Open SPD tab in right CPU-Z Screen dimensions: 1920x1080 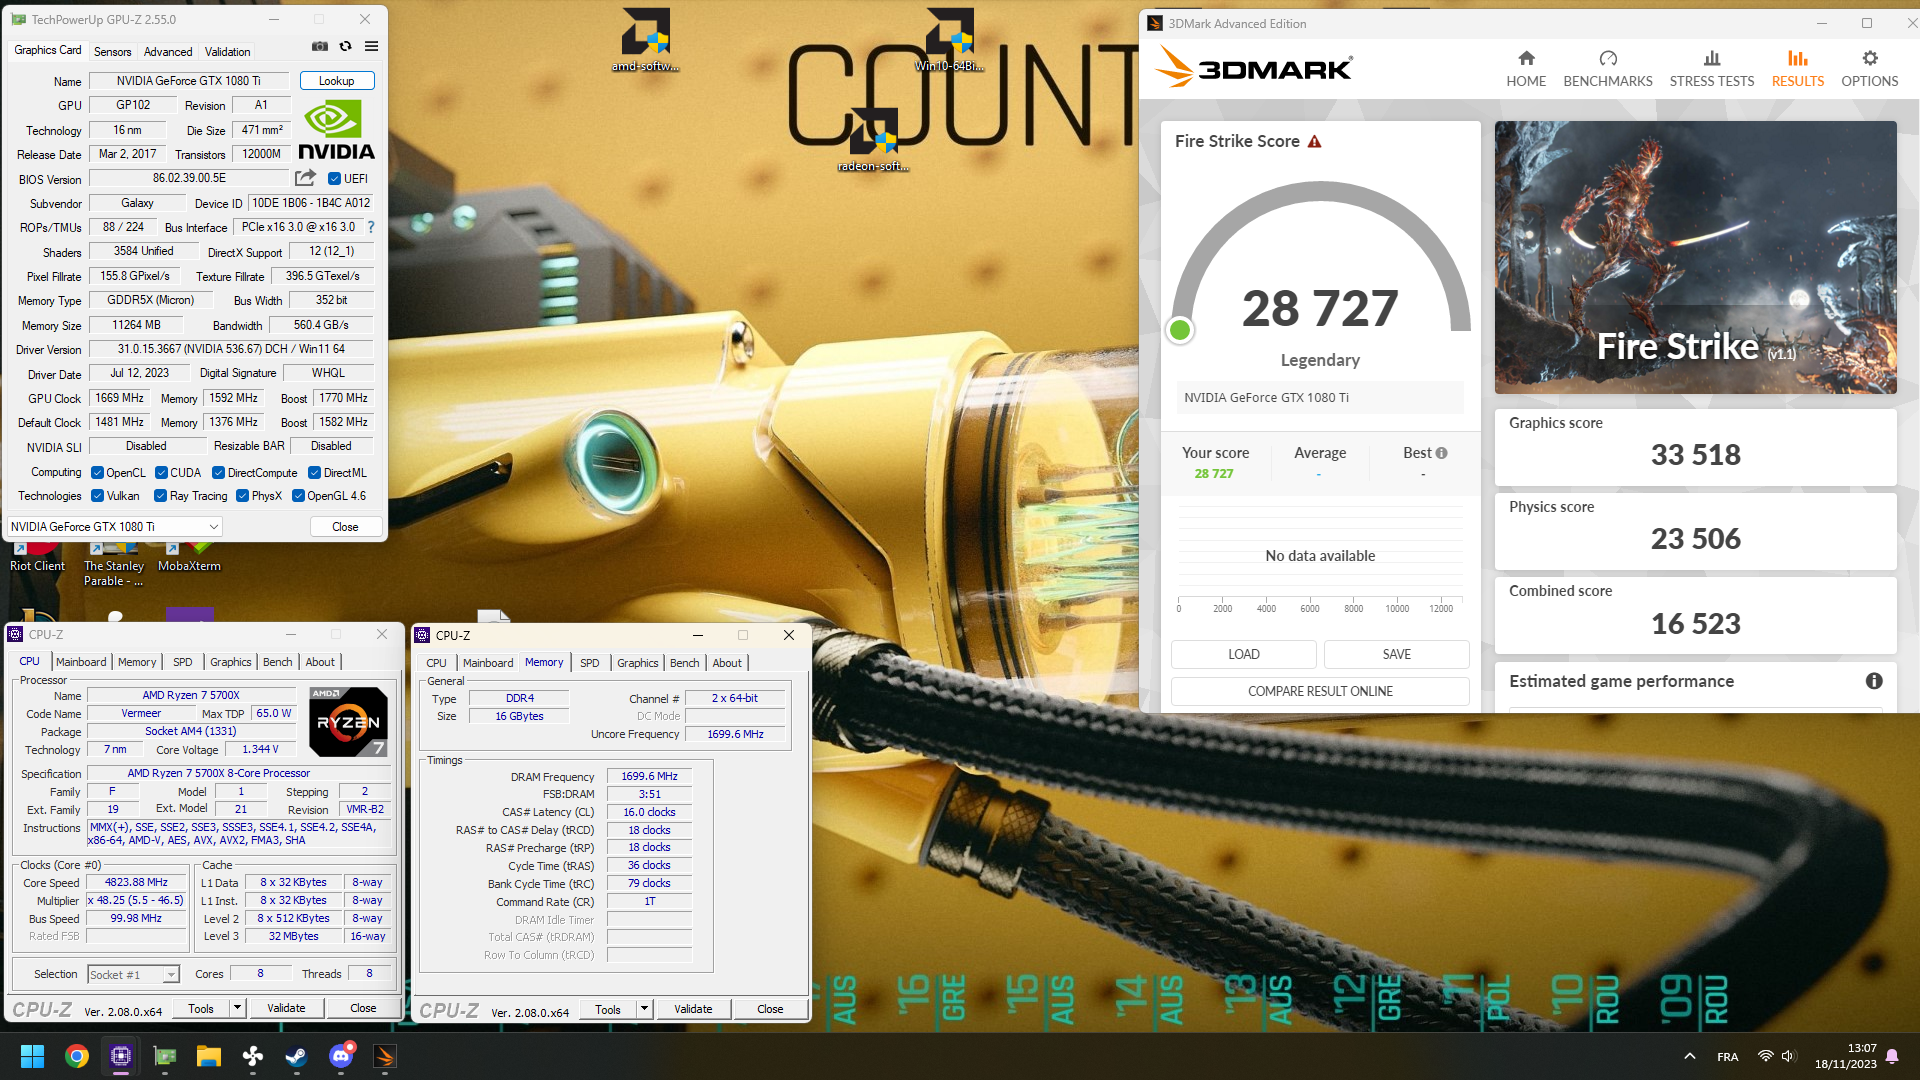[x=590, y=663]
